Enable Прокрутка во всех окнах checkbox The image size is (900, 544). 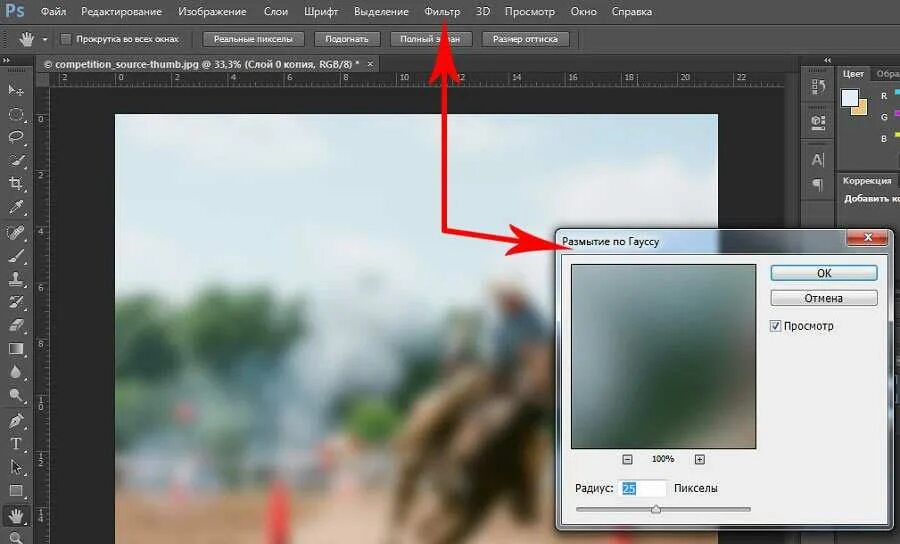(x=66, y=39)
